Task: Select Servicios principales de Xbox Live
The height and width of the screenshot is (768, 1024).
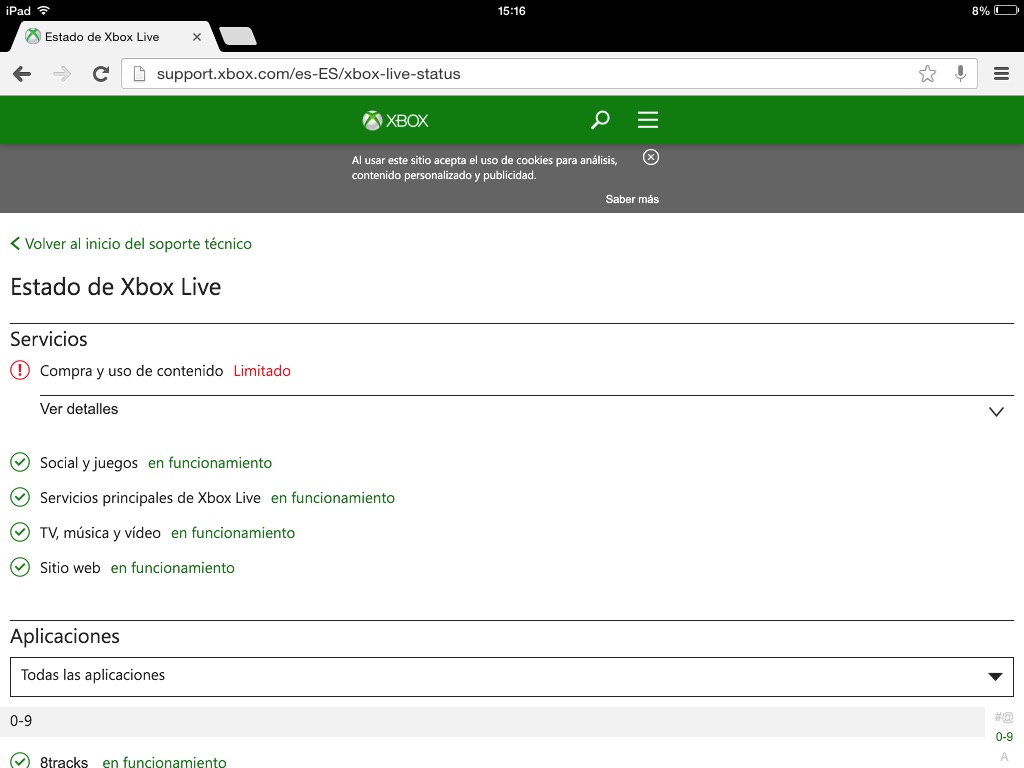Action: click(150, 498)
